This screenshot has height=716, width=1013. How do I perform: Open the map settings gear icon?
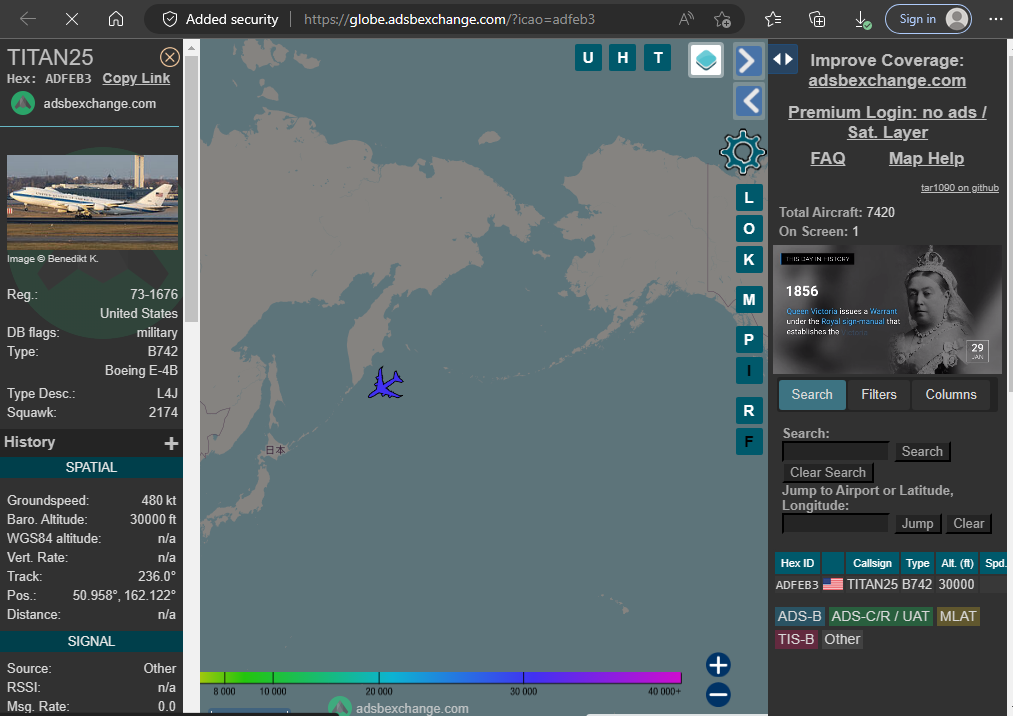click(742, 152)
